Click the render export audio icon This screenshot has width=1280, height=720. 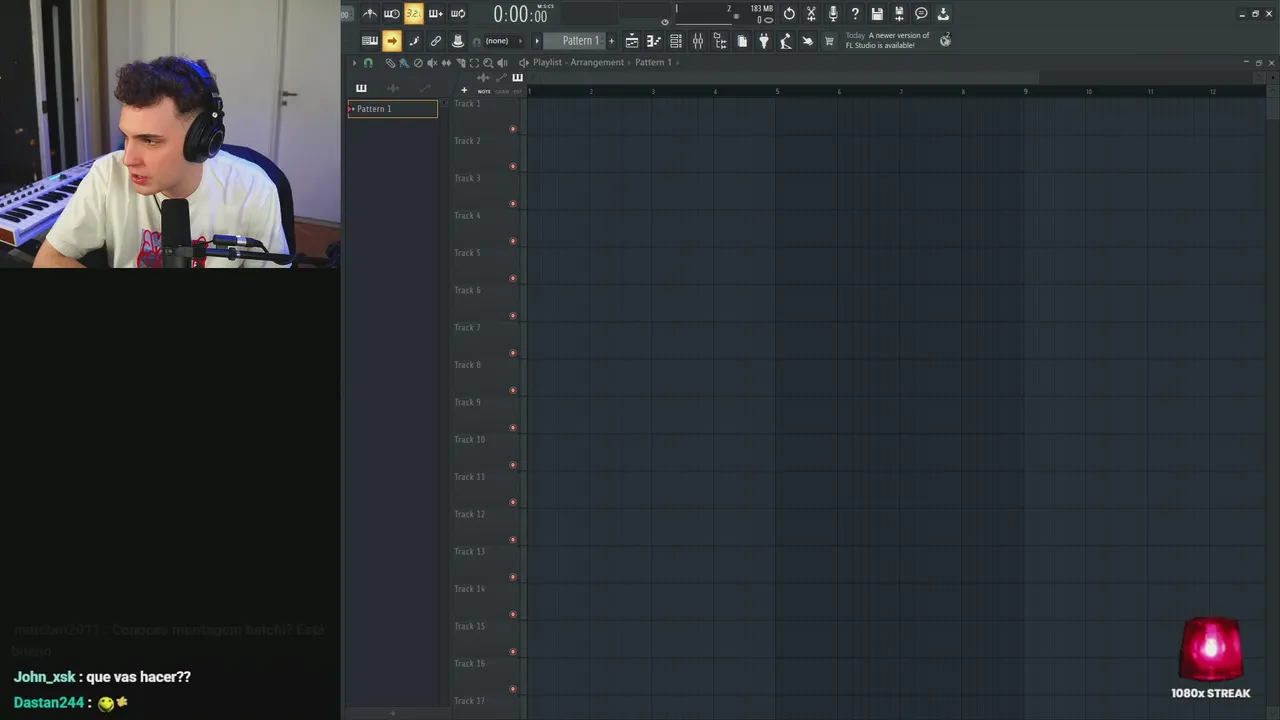pos(899,14)
